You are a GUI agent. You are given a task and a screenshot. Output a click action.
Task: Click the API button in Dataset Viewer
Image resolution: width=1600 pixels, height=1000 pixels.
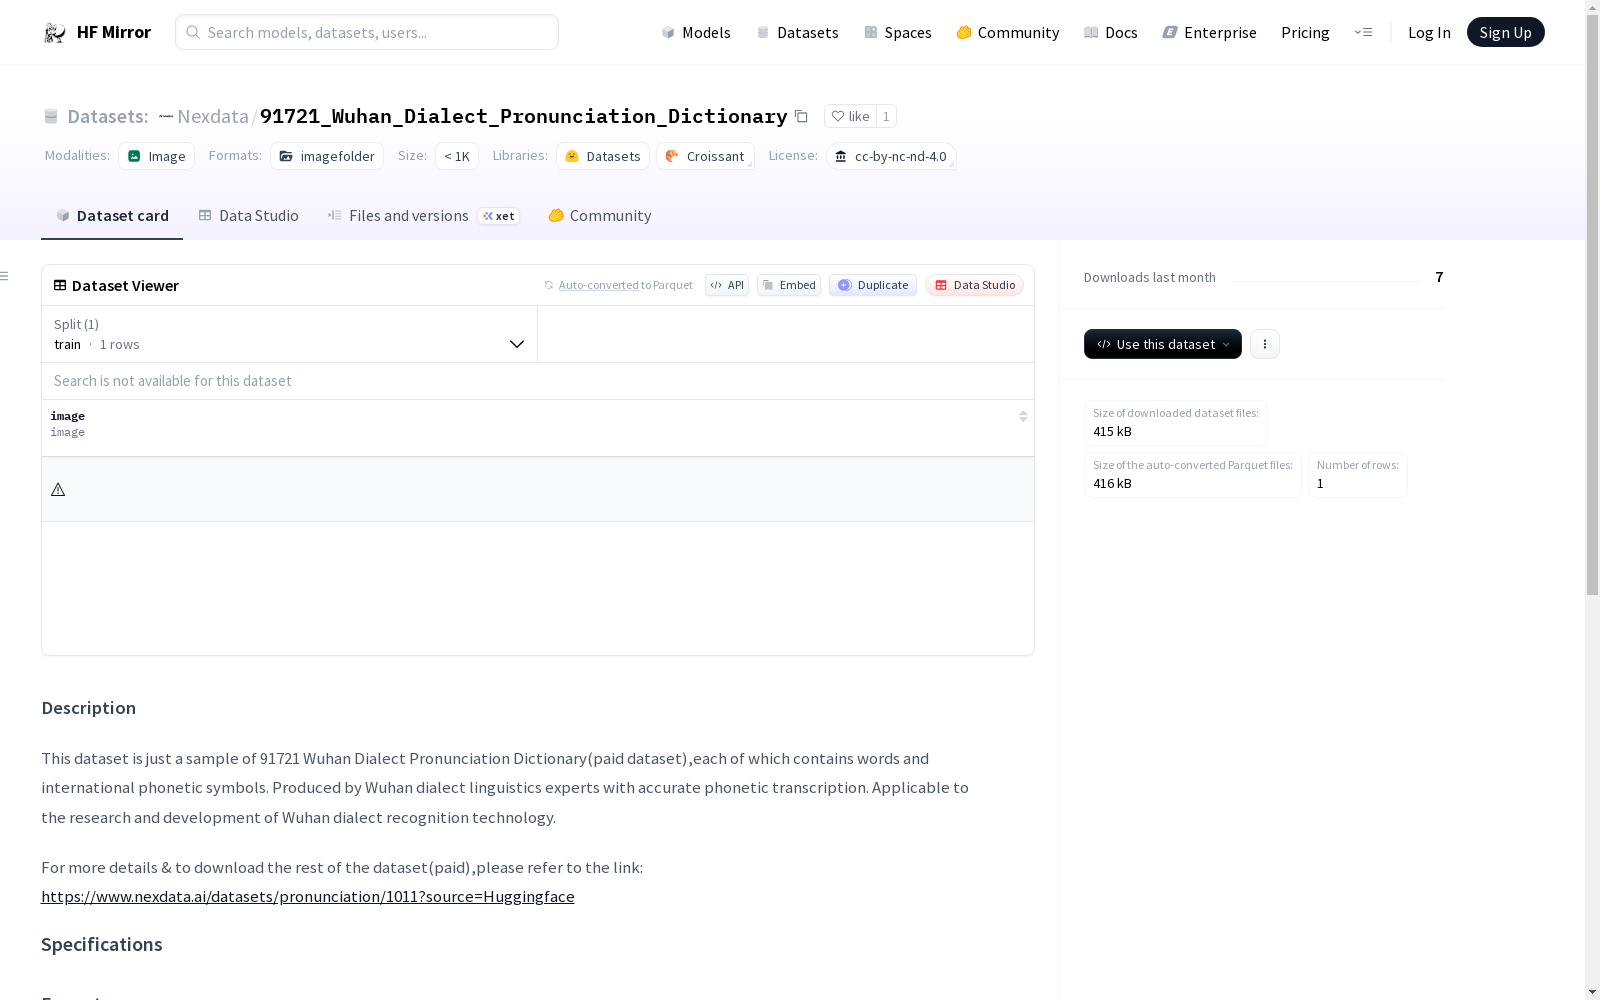[727, 285]
